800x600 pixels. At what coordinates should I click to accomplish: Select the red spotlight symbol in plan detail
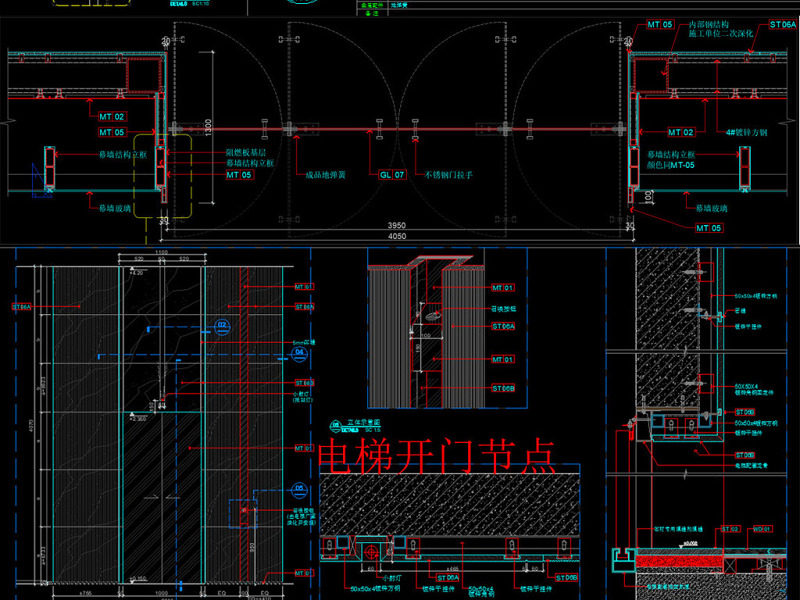click(x=371, y=552)
